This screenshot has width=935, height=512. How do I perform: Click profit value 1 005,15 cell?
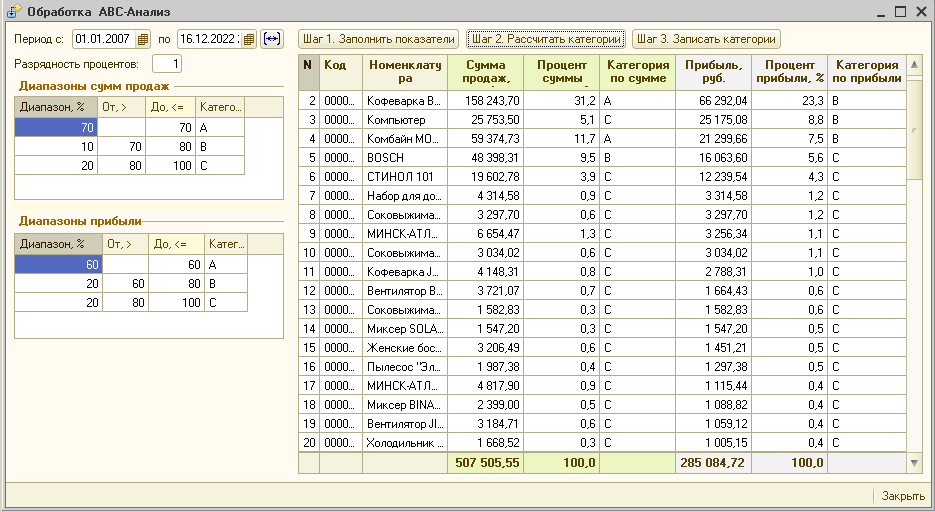(713, 443)
